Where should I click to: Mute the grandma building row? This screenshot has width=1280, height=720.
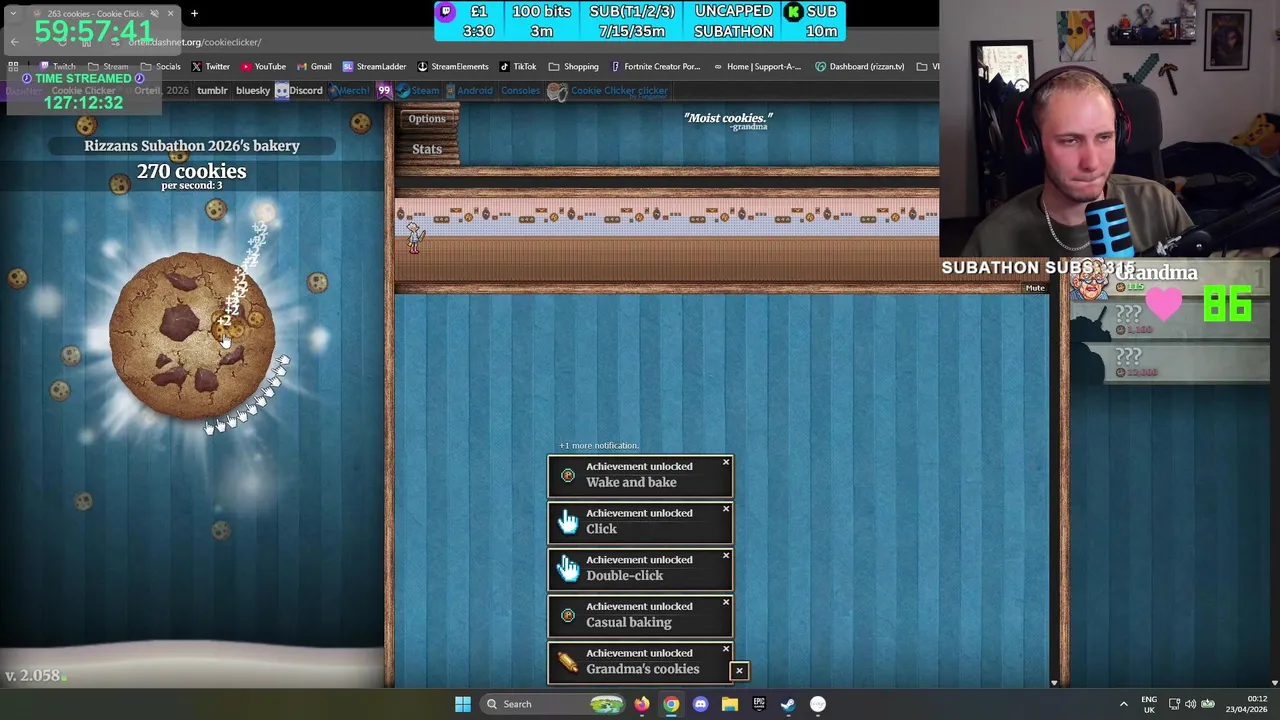tap(1035, 288)
